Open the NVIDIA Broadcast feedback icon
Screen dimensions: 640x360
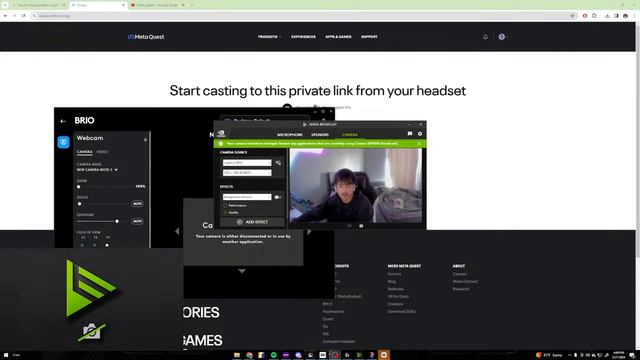(x=410, y=134)
